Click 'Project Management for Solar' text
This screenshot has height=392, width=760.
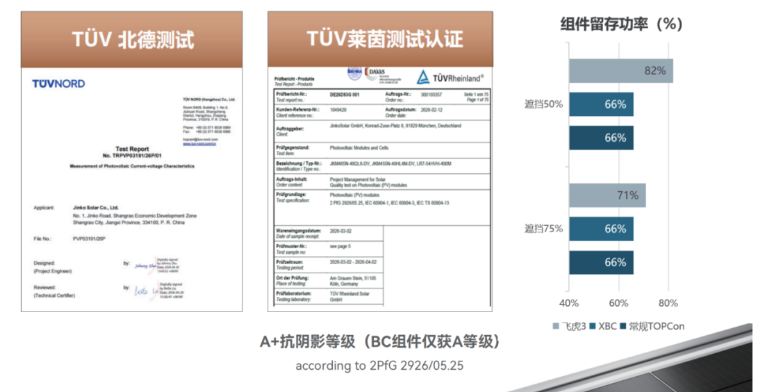pos(357,179)
